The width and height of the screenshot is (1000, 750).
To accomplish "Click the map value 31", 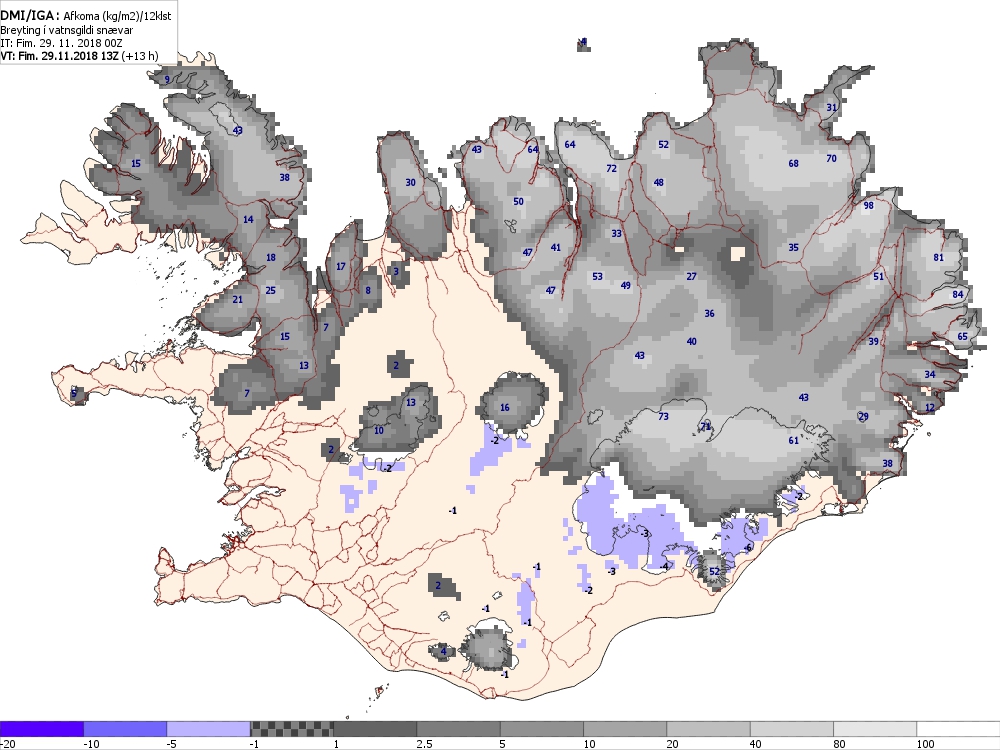I will (x=831, y=107).
